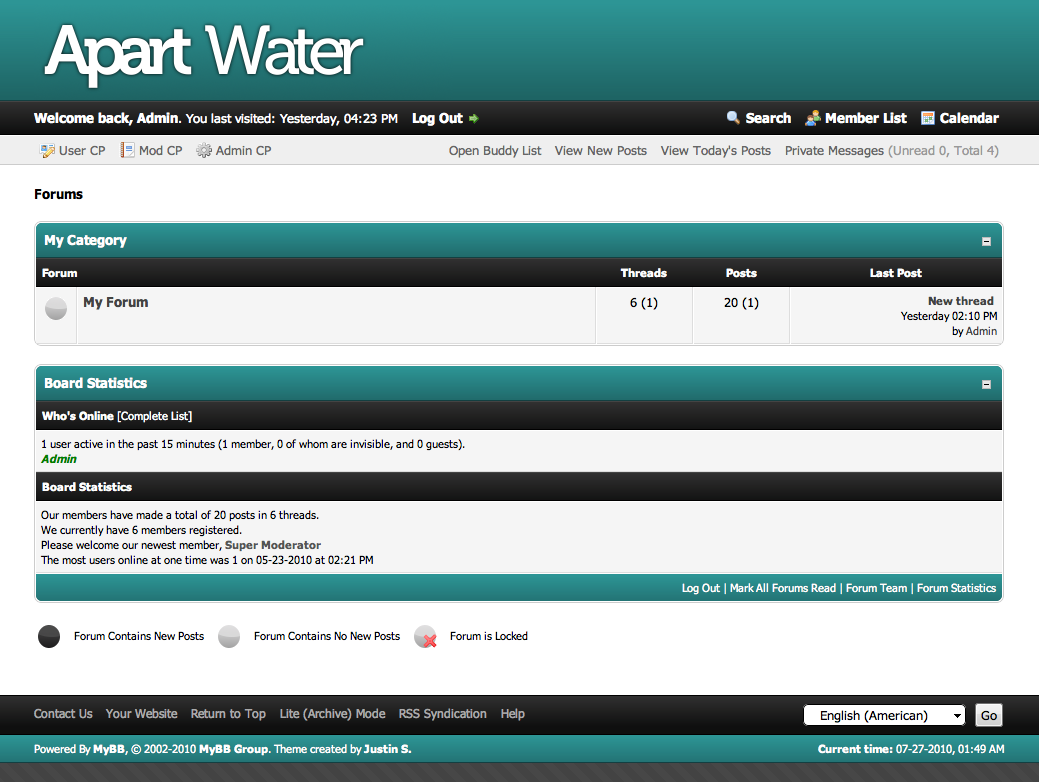1039x782 pixels.
Task: Select View Today's Posts
Action: click(x=716, y=150)
